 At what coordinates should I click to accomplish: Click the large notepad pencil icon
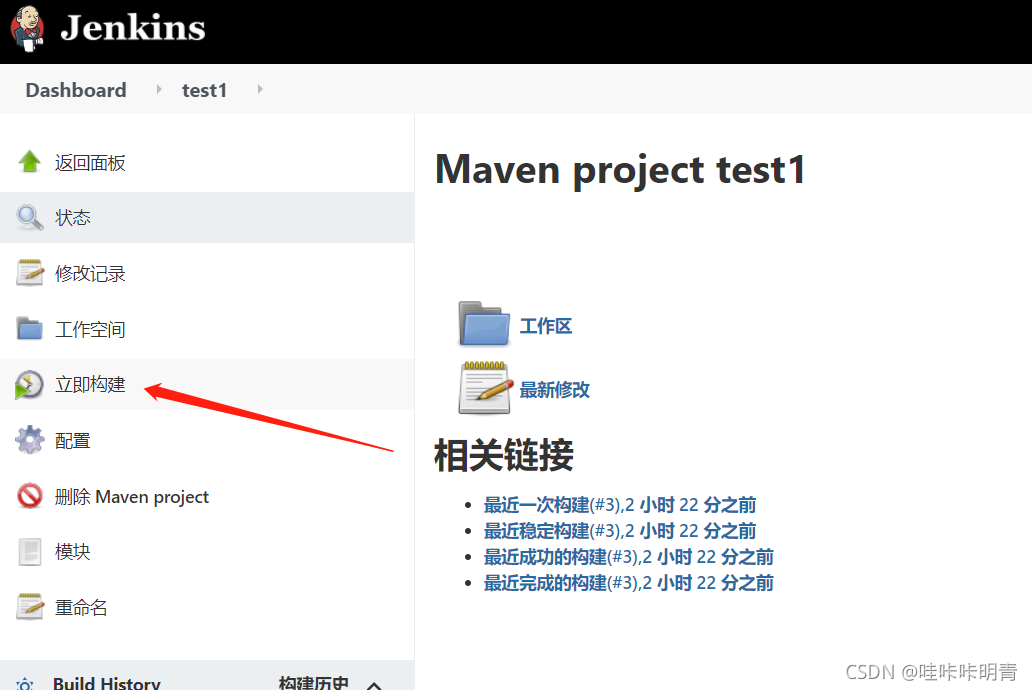485,388
